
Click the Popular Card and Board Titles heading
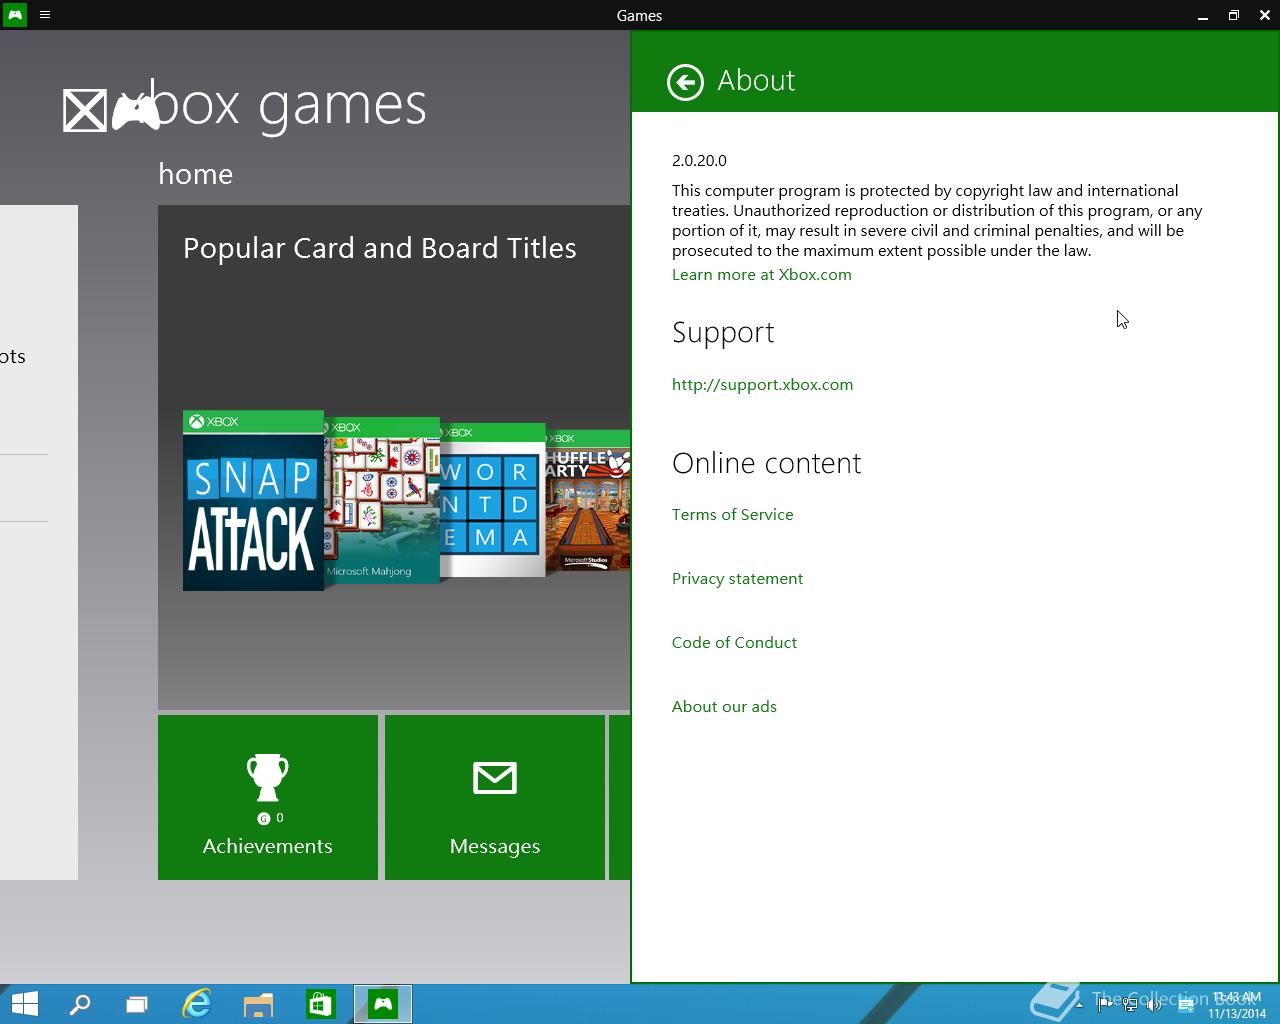[x=380, y=248]
